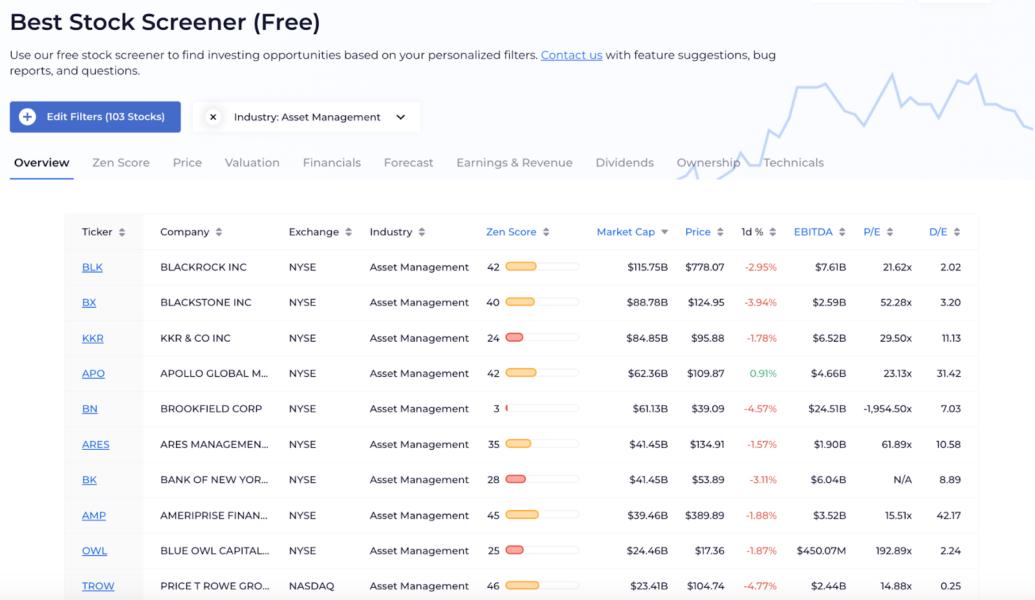The width and height of the screenshot is (1035, 600).
Task: Click the Market Cap column header label
Action: pyautogui.click(x=626, y=232)
